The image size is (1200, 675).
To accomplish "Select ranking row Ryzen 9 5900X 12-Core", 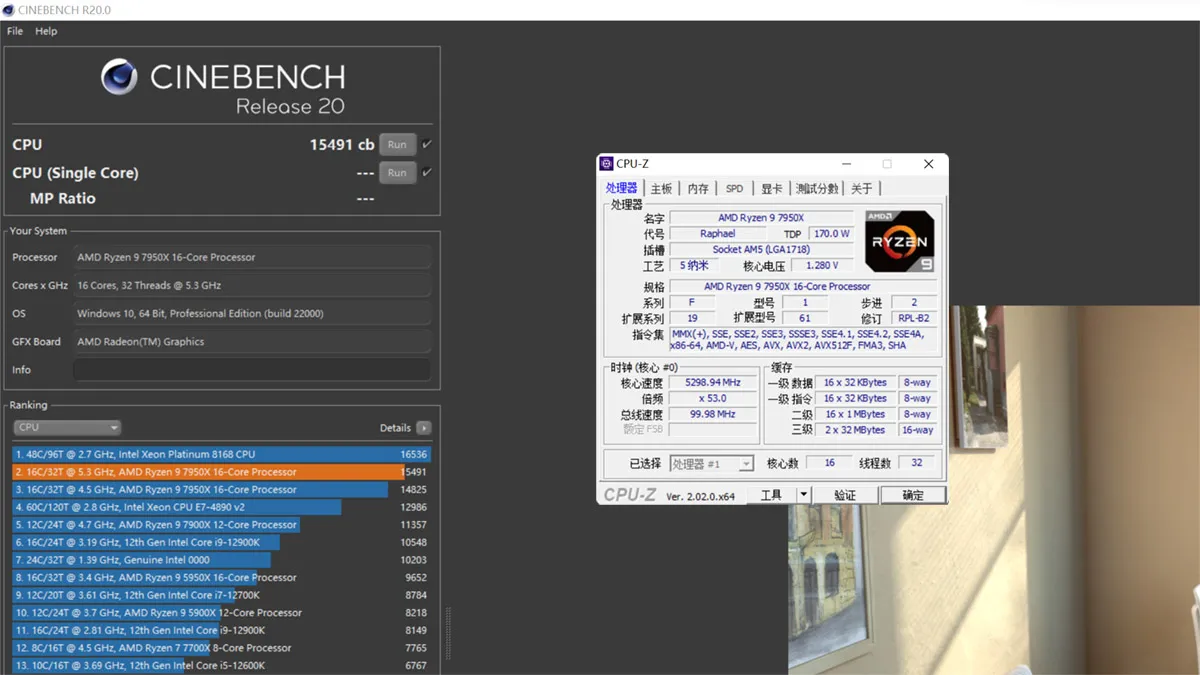I will pos(222,613).
